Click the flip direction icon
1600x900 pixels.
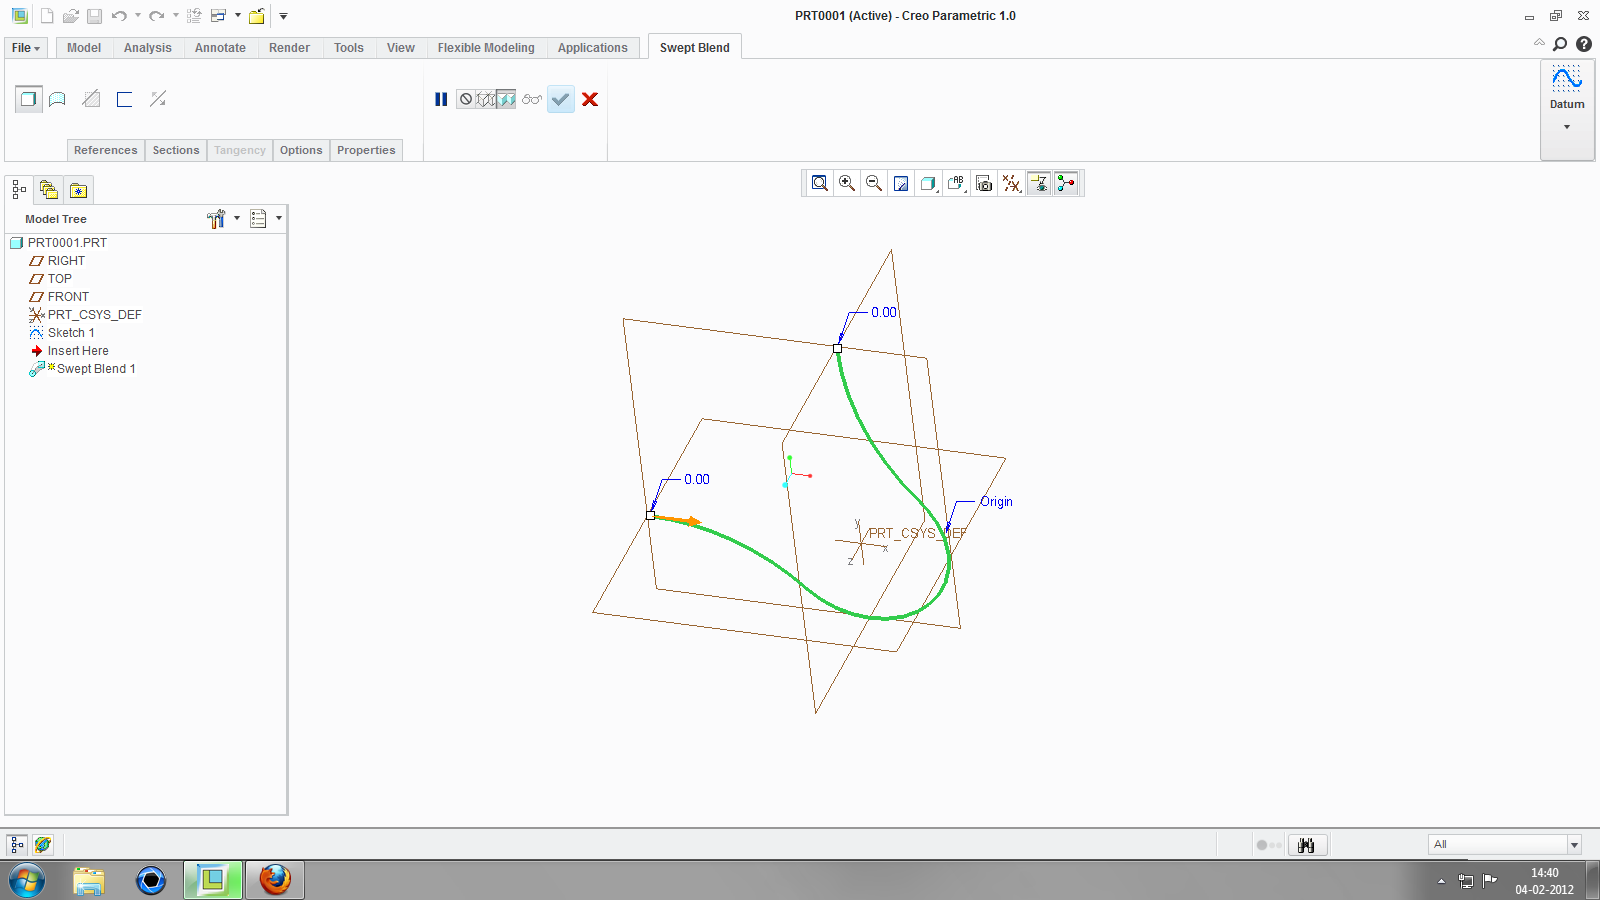click(x=158, y=99)
